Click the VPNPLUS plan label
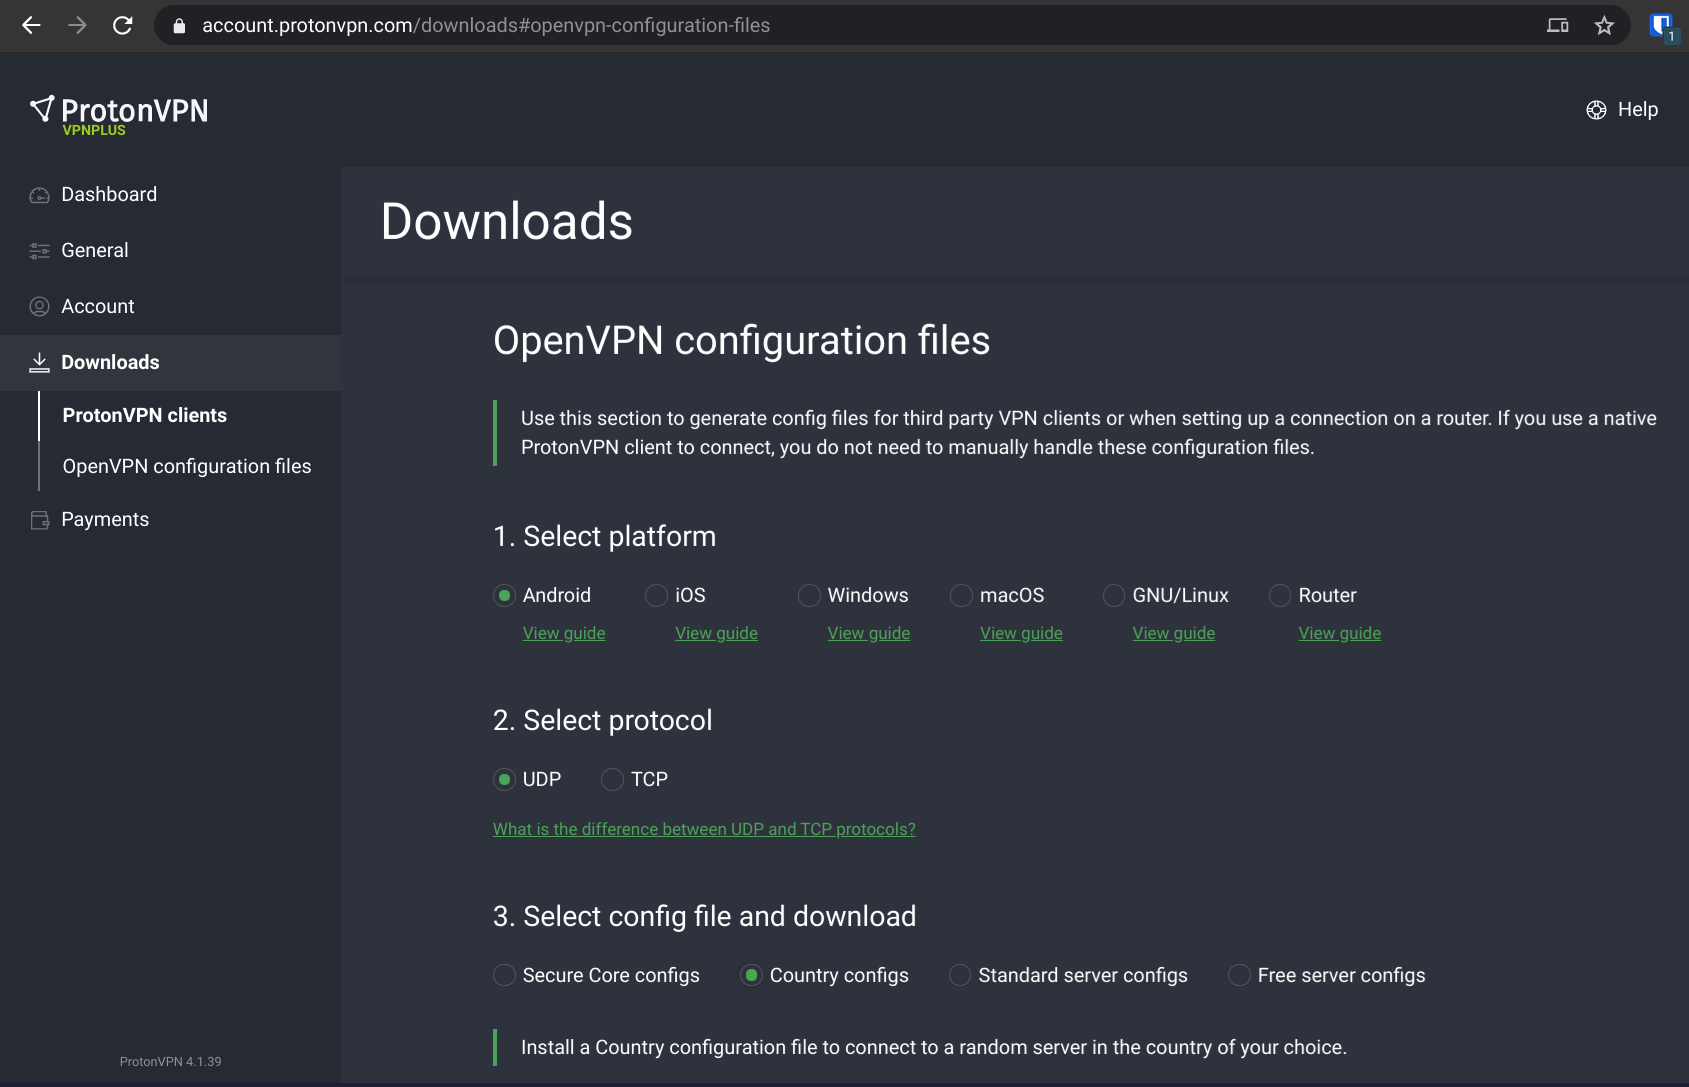This screenshot has height=1087, width=1689. click(94, 131)
